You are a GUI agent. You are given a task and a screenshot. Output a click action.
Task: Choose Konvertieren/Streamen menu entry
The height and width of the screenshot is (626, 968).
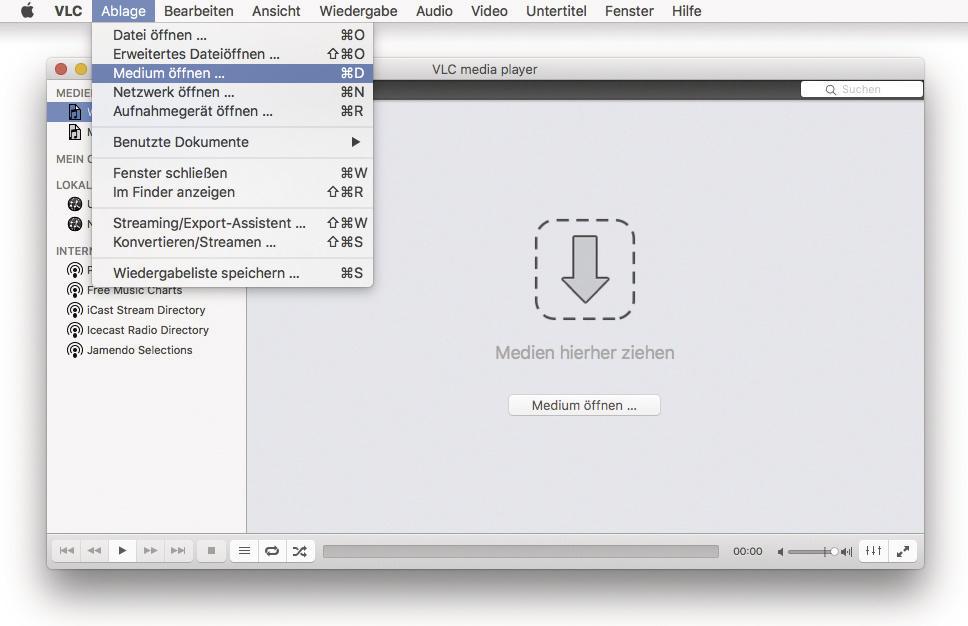pyautogui.click(x=233, y=243)
